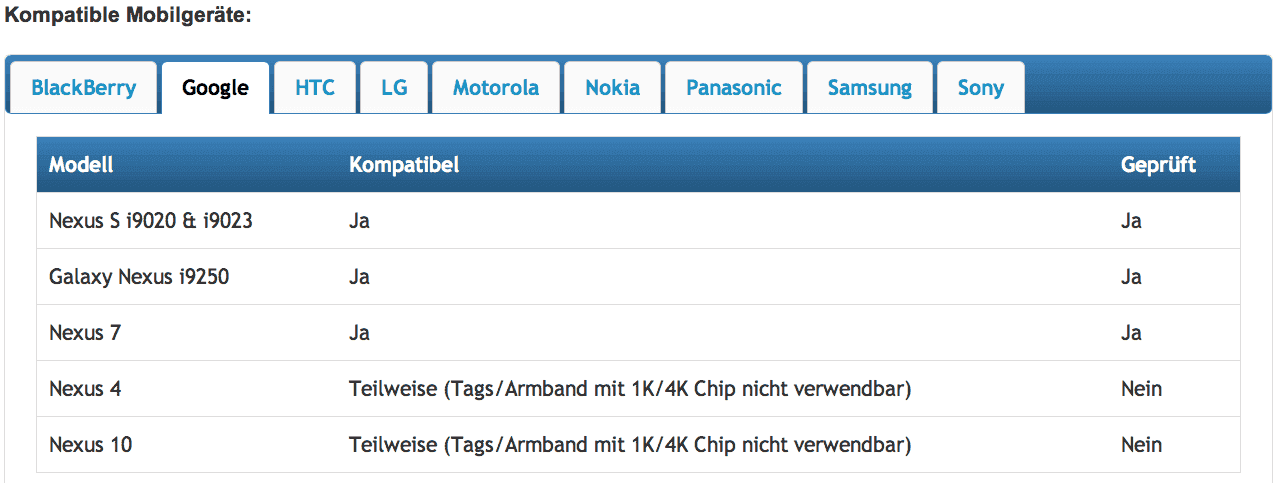The height and width of the screenshot is (483, 1281).
Task: Select the Google tab
Action: tap(215, 88)
